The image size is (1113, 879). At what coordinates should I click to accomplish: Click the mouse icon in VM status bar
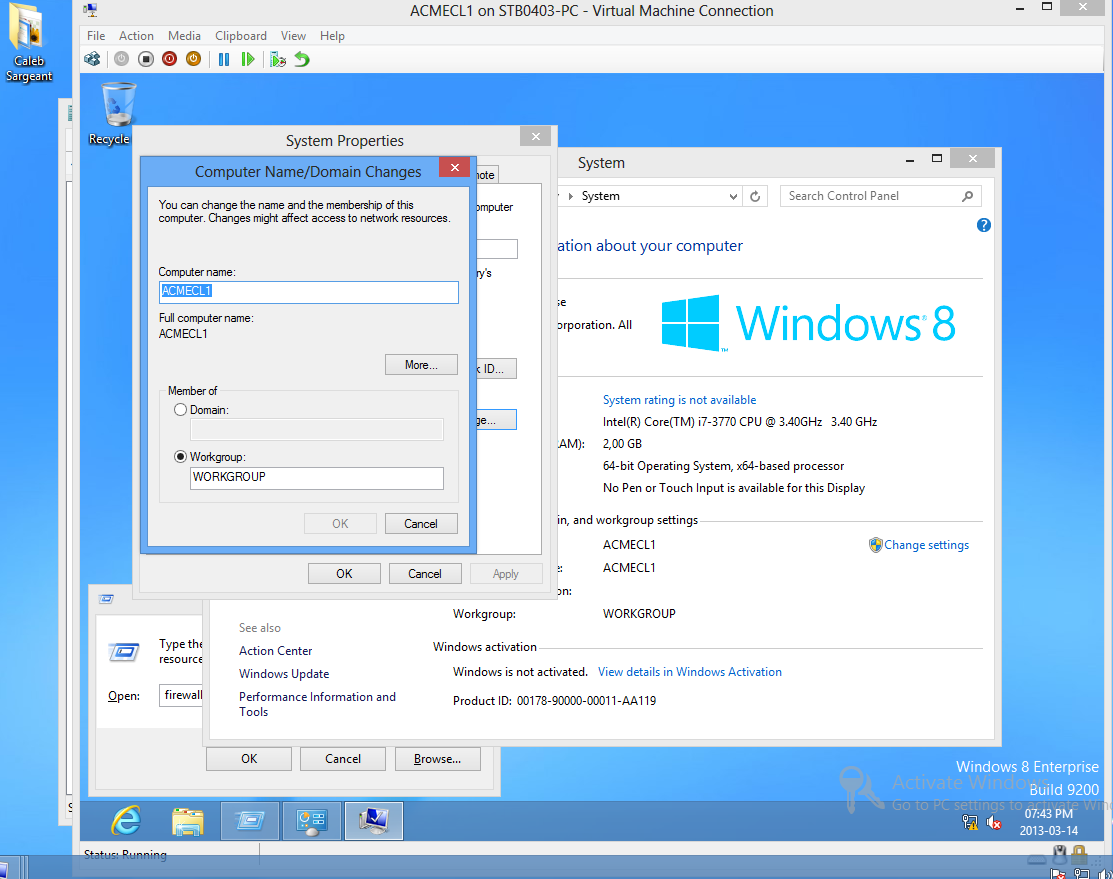point(1059,852)
